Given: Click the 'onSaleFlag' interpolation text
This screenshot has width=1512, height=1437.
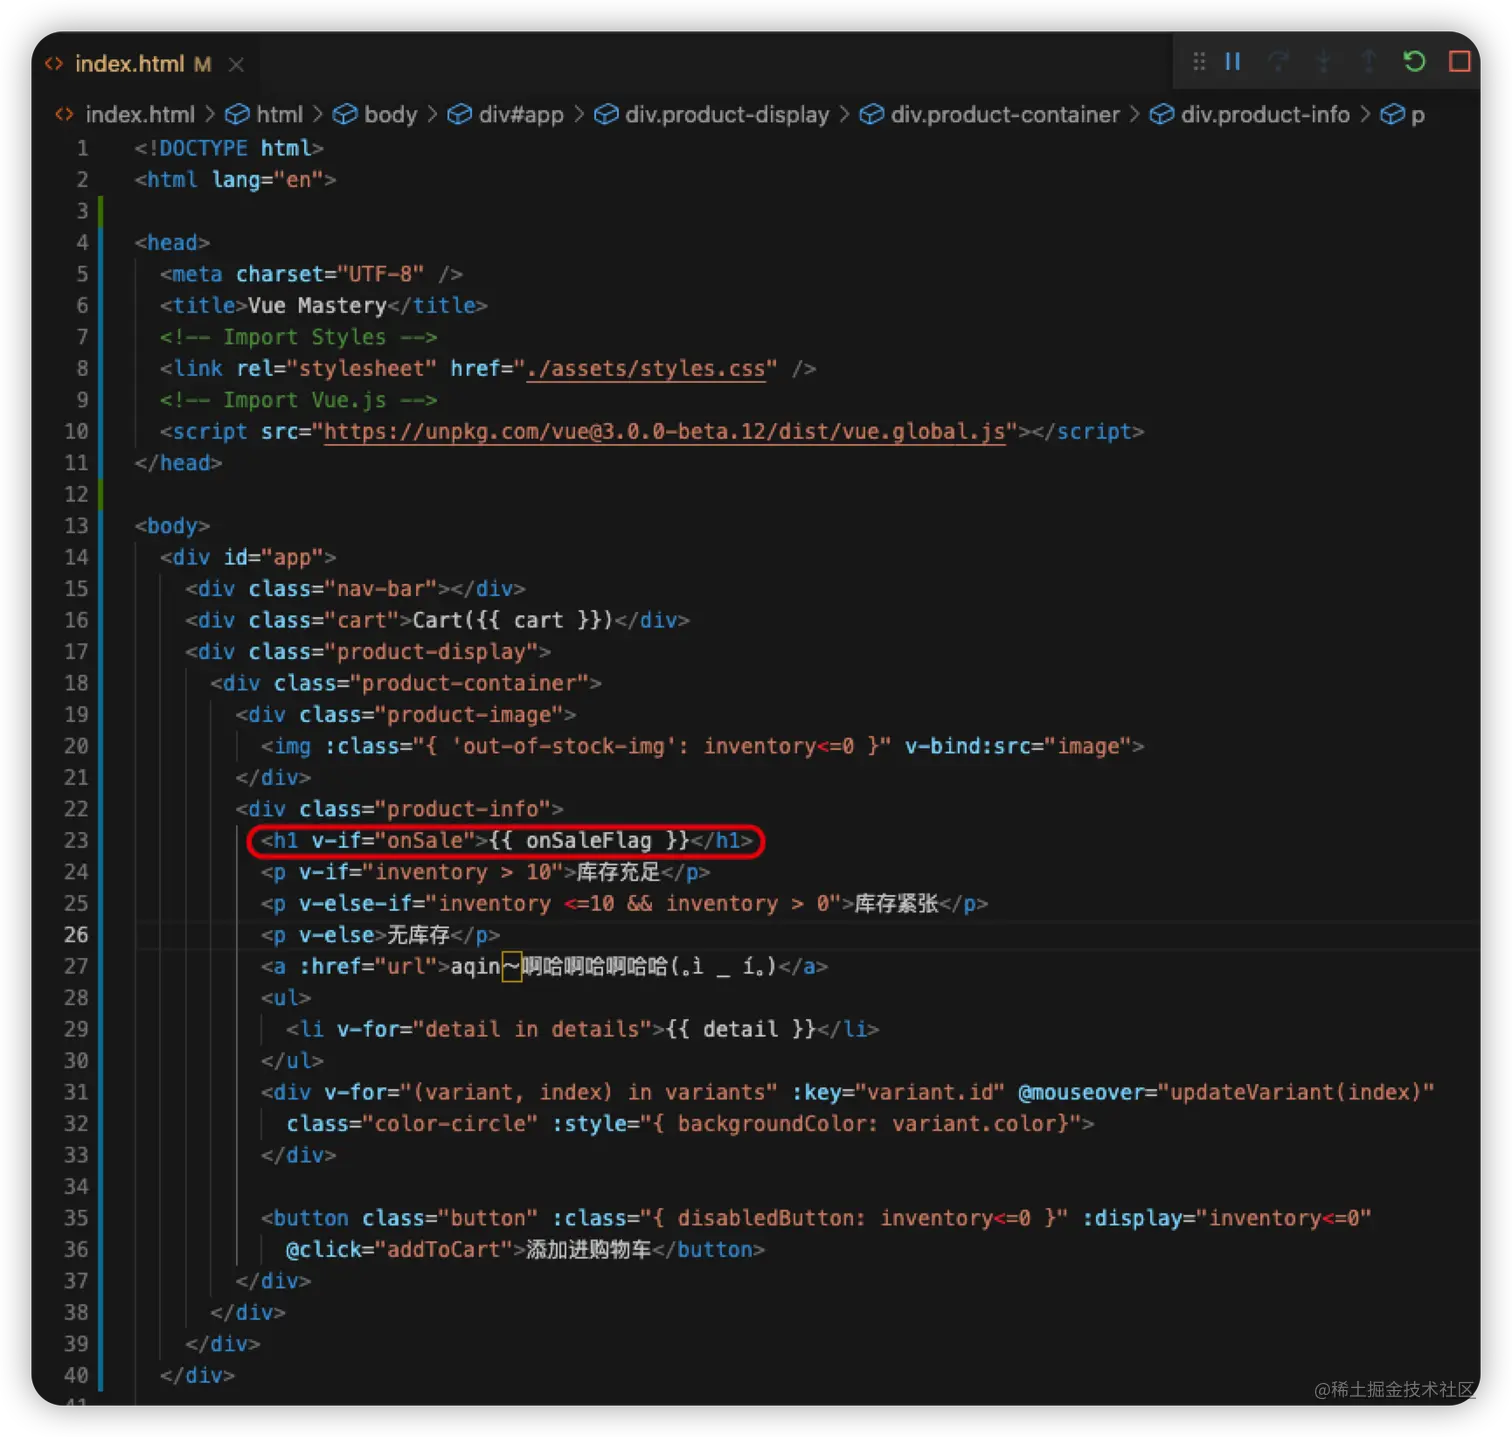Looking at the screenshot, I should [x=588, y=841].
